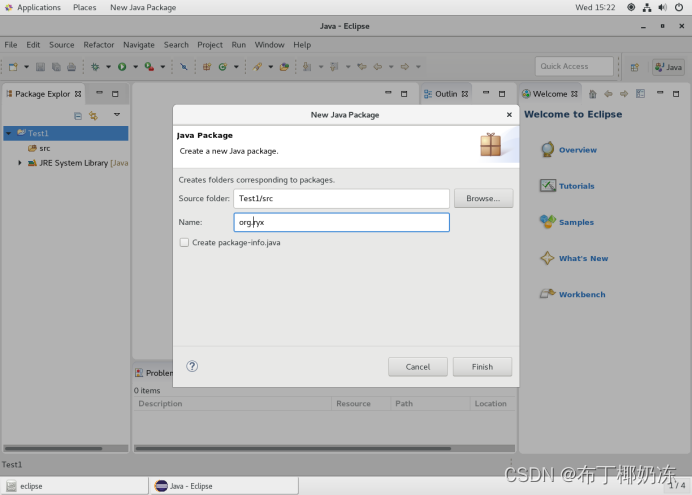Open the New wizard dropdown arrow

click(26, 67)
